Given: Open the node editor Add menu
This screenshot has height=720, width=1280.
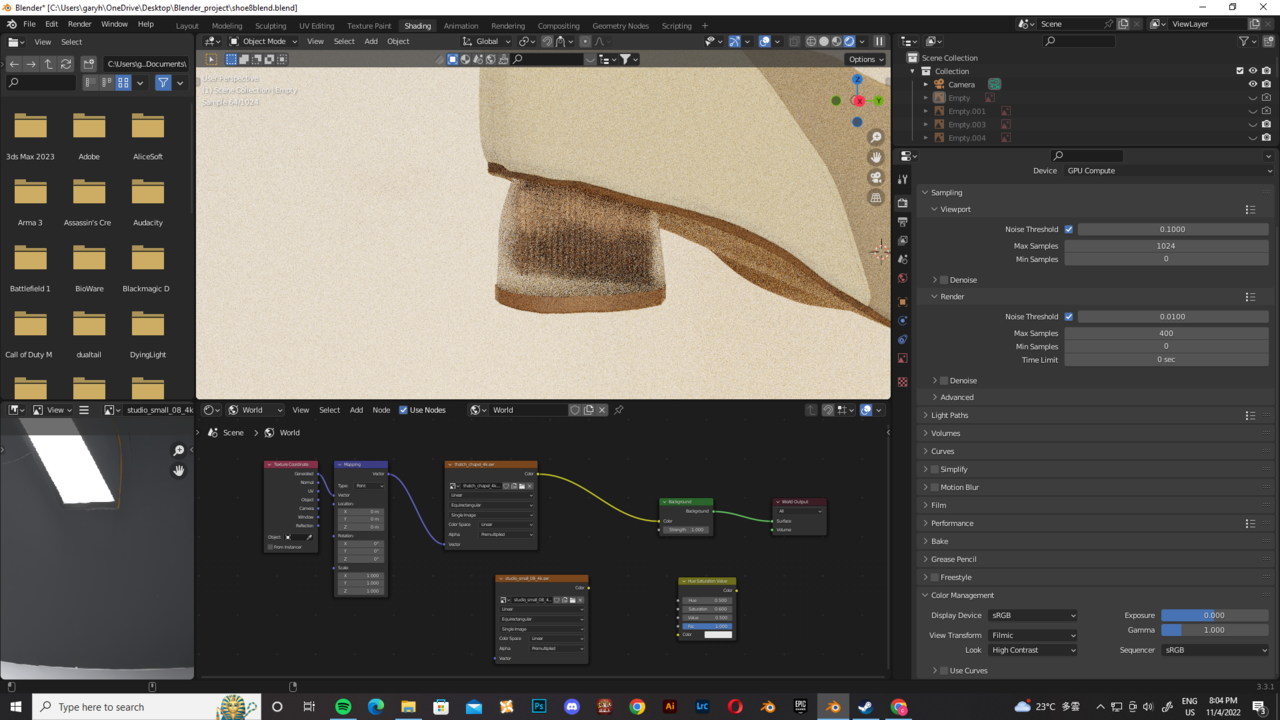Looking at the screenshot, I should point(356,410).
